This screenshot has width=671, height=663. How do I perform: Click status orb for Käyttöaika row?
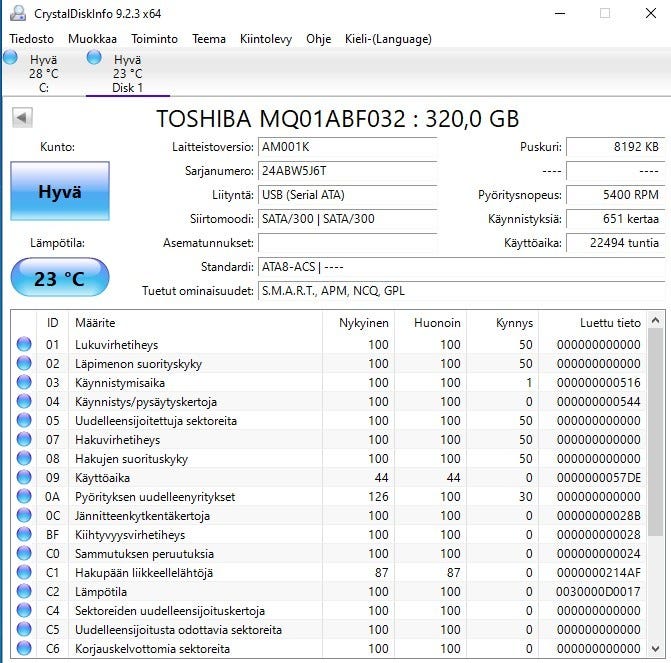[24, 478]
